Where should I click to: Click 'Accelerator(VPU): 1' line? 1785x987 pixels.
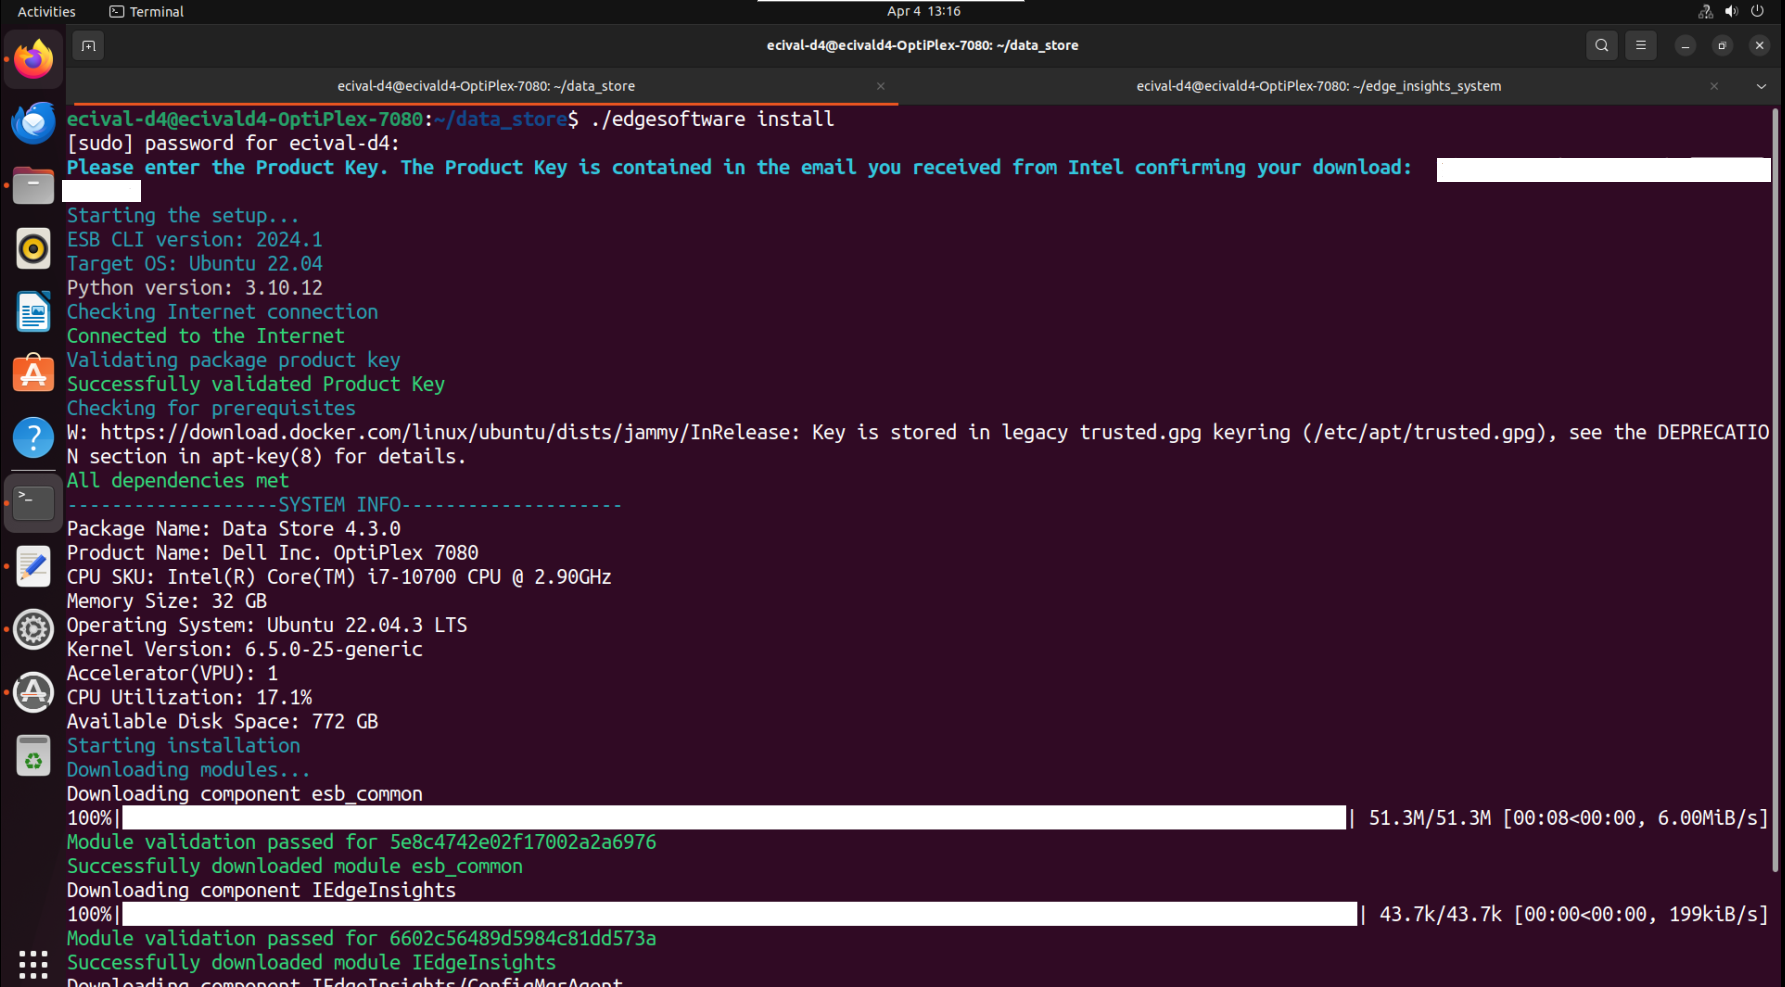(173, 673)
